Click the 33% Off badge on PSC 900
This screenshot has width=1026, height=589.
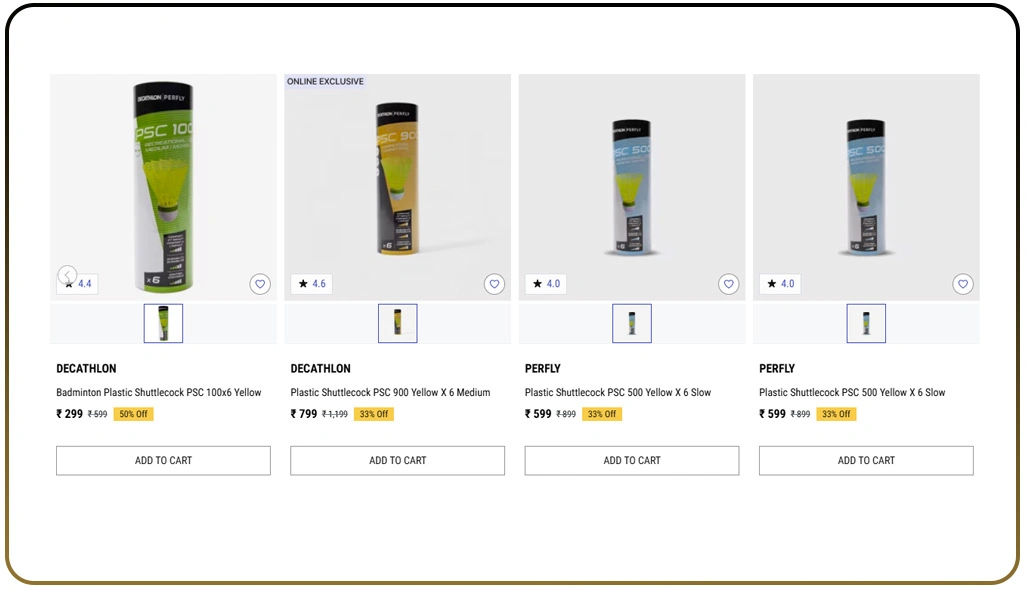click(374, 414)
